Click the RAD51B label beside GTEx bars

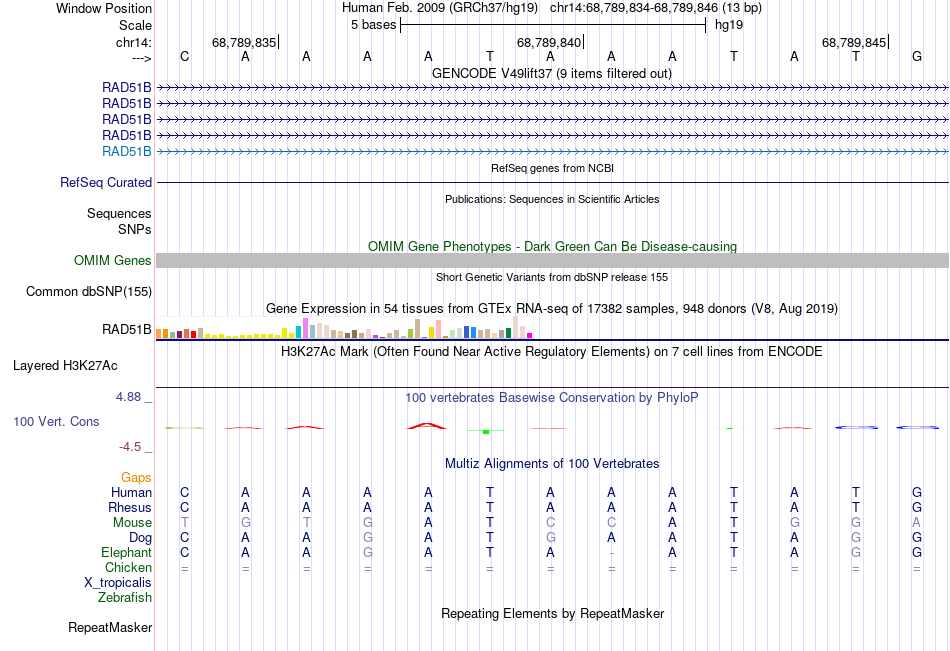[127, 330]
